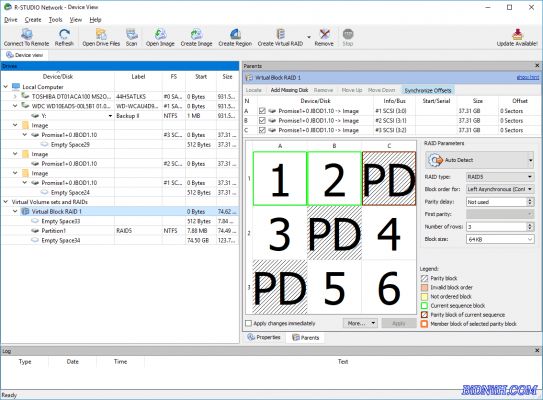543x400 pixels.
Task: Switch to the Properties tab
Action: point(264,337)
